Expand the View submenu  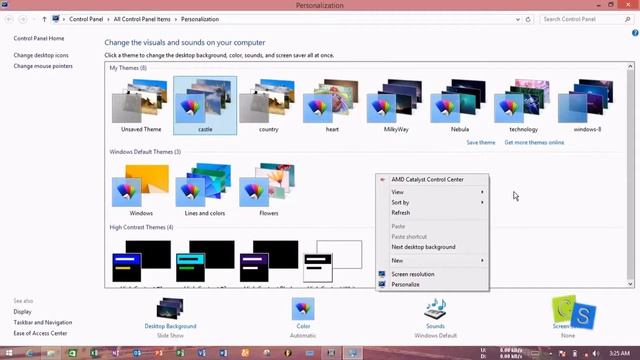pos(432,192)
